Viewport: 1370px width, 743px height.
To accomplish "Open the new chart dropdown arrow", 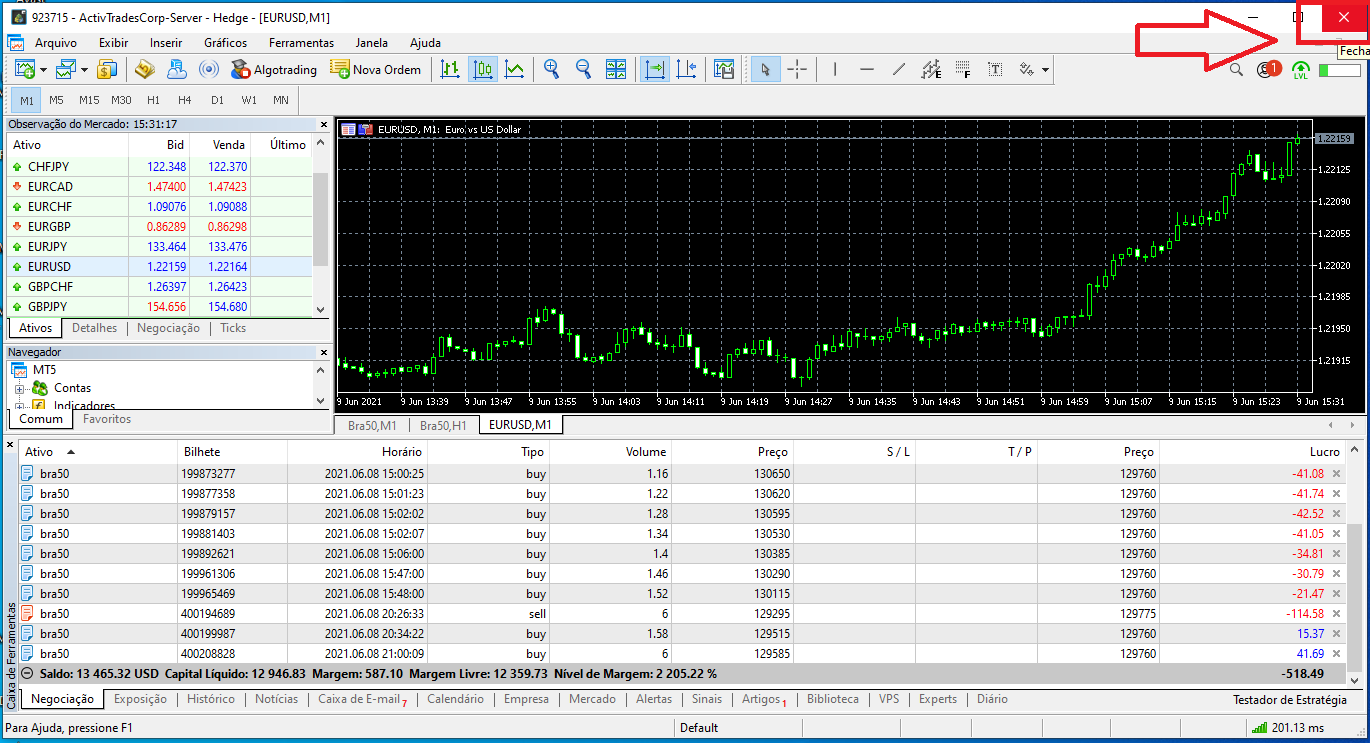I will coord(42,70).
